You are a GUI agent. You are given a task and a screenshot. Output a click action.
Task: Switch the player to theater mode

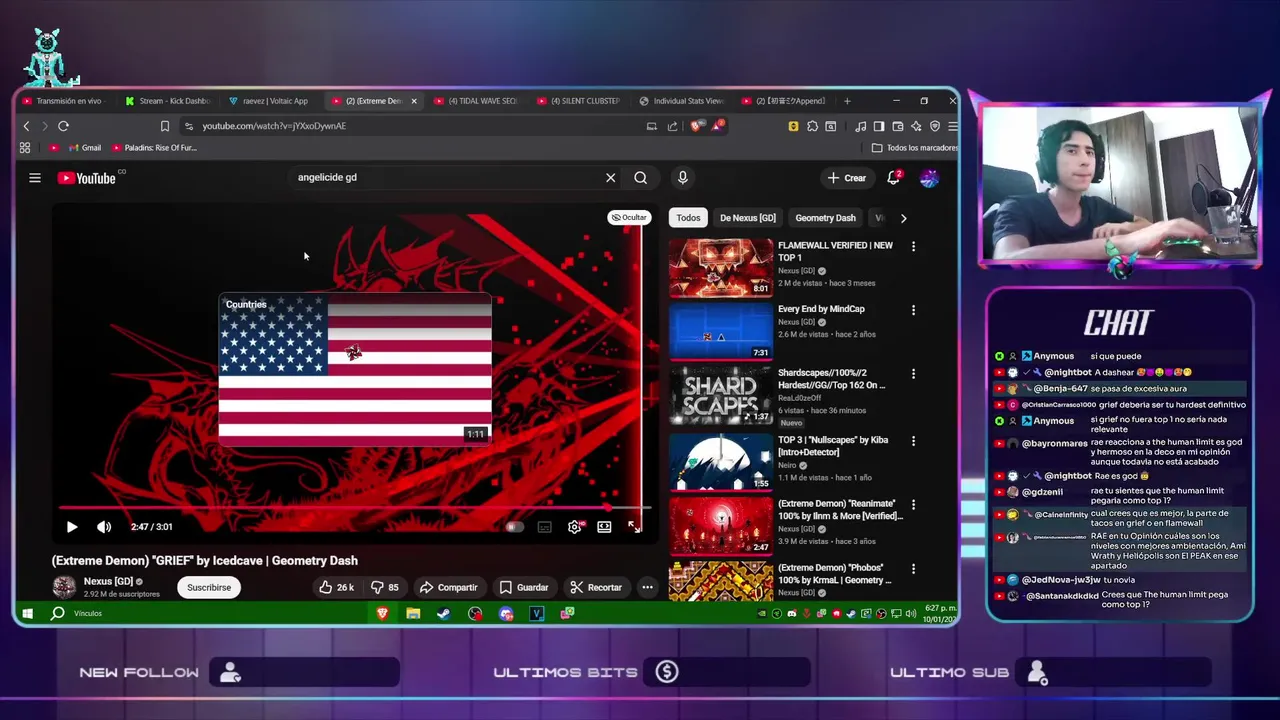(x=604, y=527)
